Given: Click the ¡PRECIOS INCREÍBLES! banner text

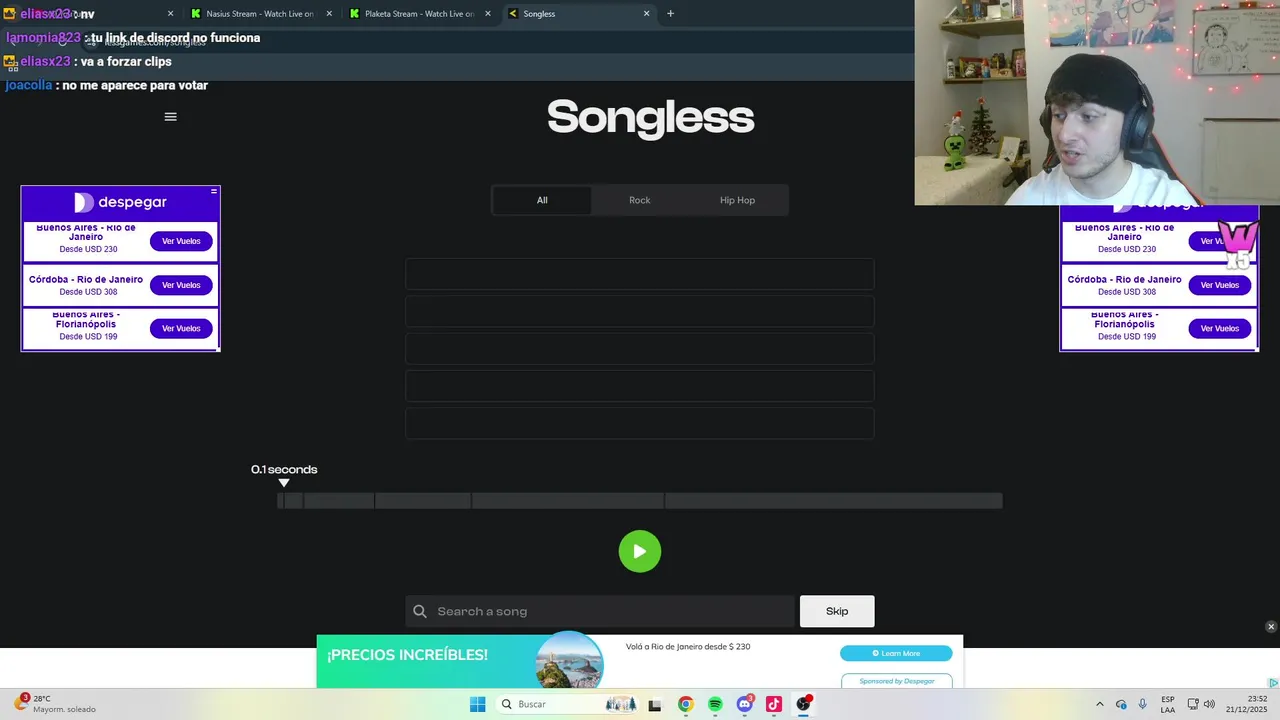Looking at the screenshot, I should 407,655.
